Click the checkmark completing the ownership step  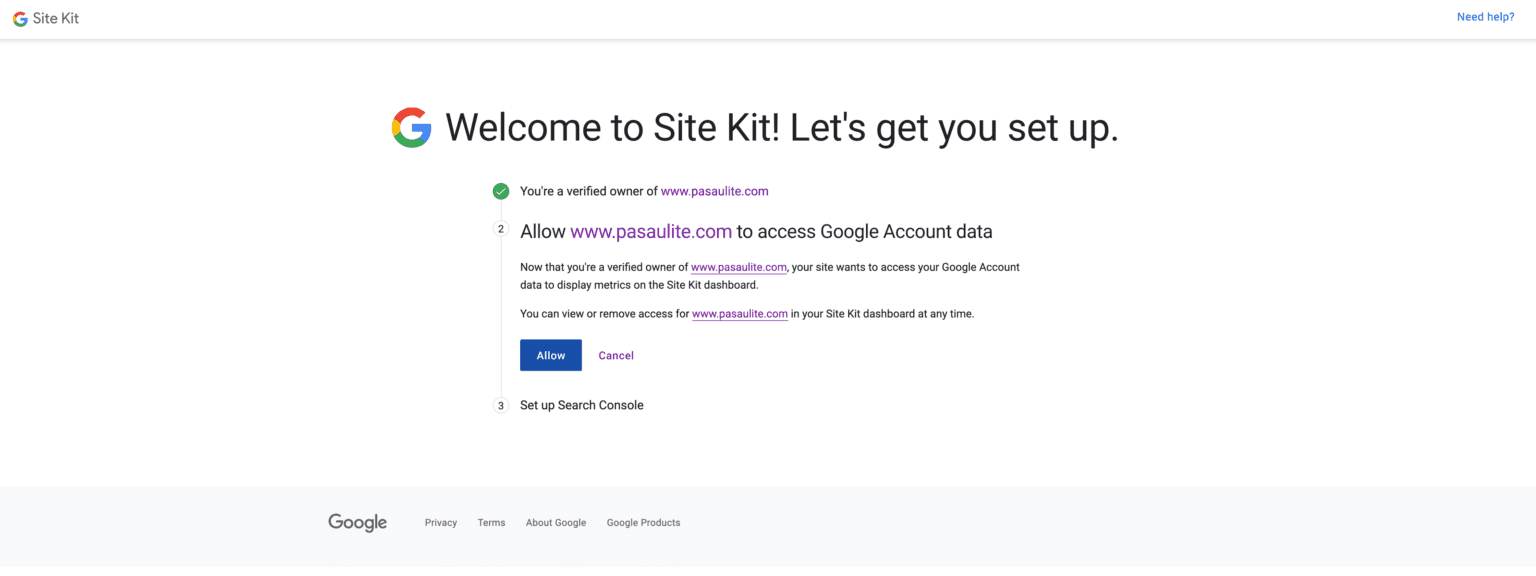click(500, 190)
